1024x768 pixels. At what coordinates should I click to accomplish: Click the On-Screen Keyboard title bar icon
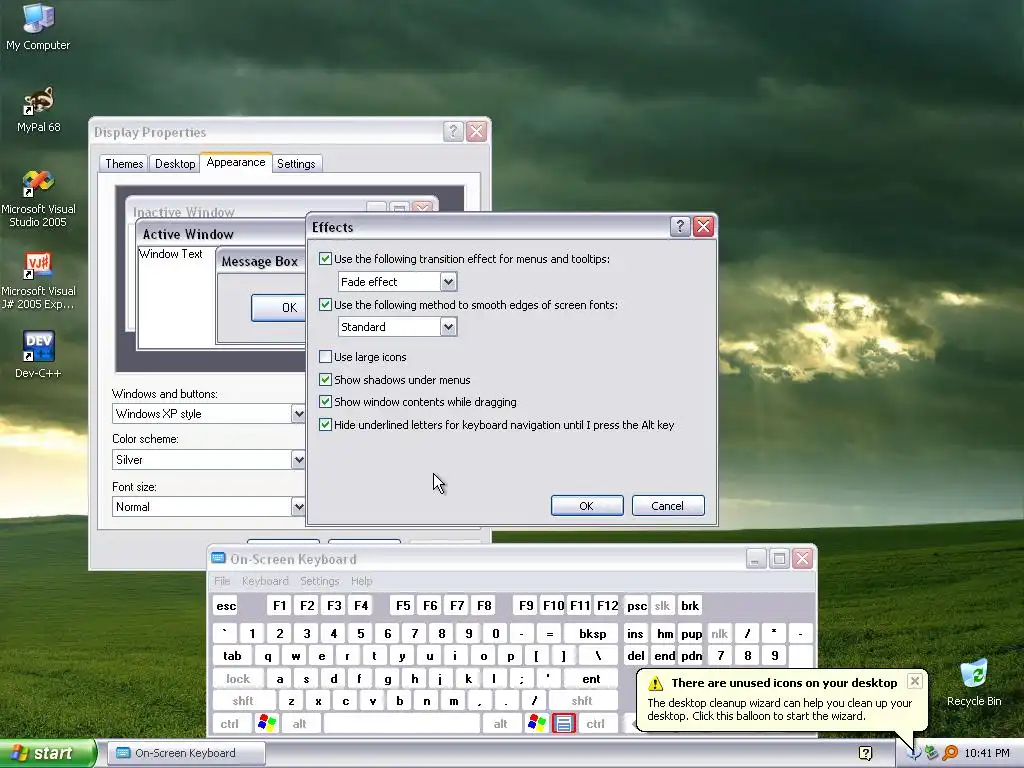(218, 558)
